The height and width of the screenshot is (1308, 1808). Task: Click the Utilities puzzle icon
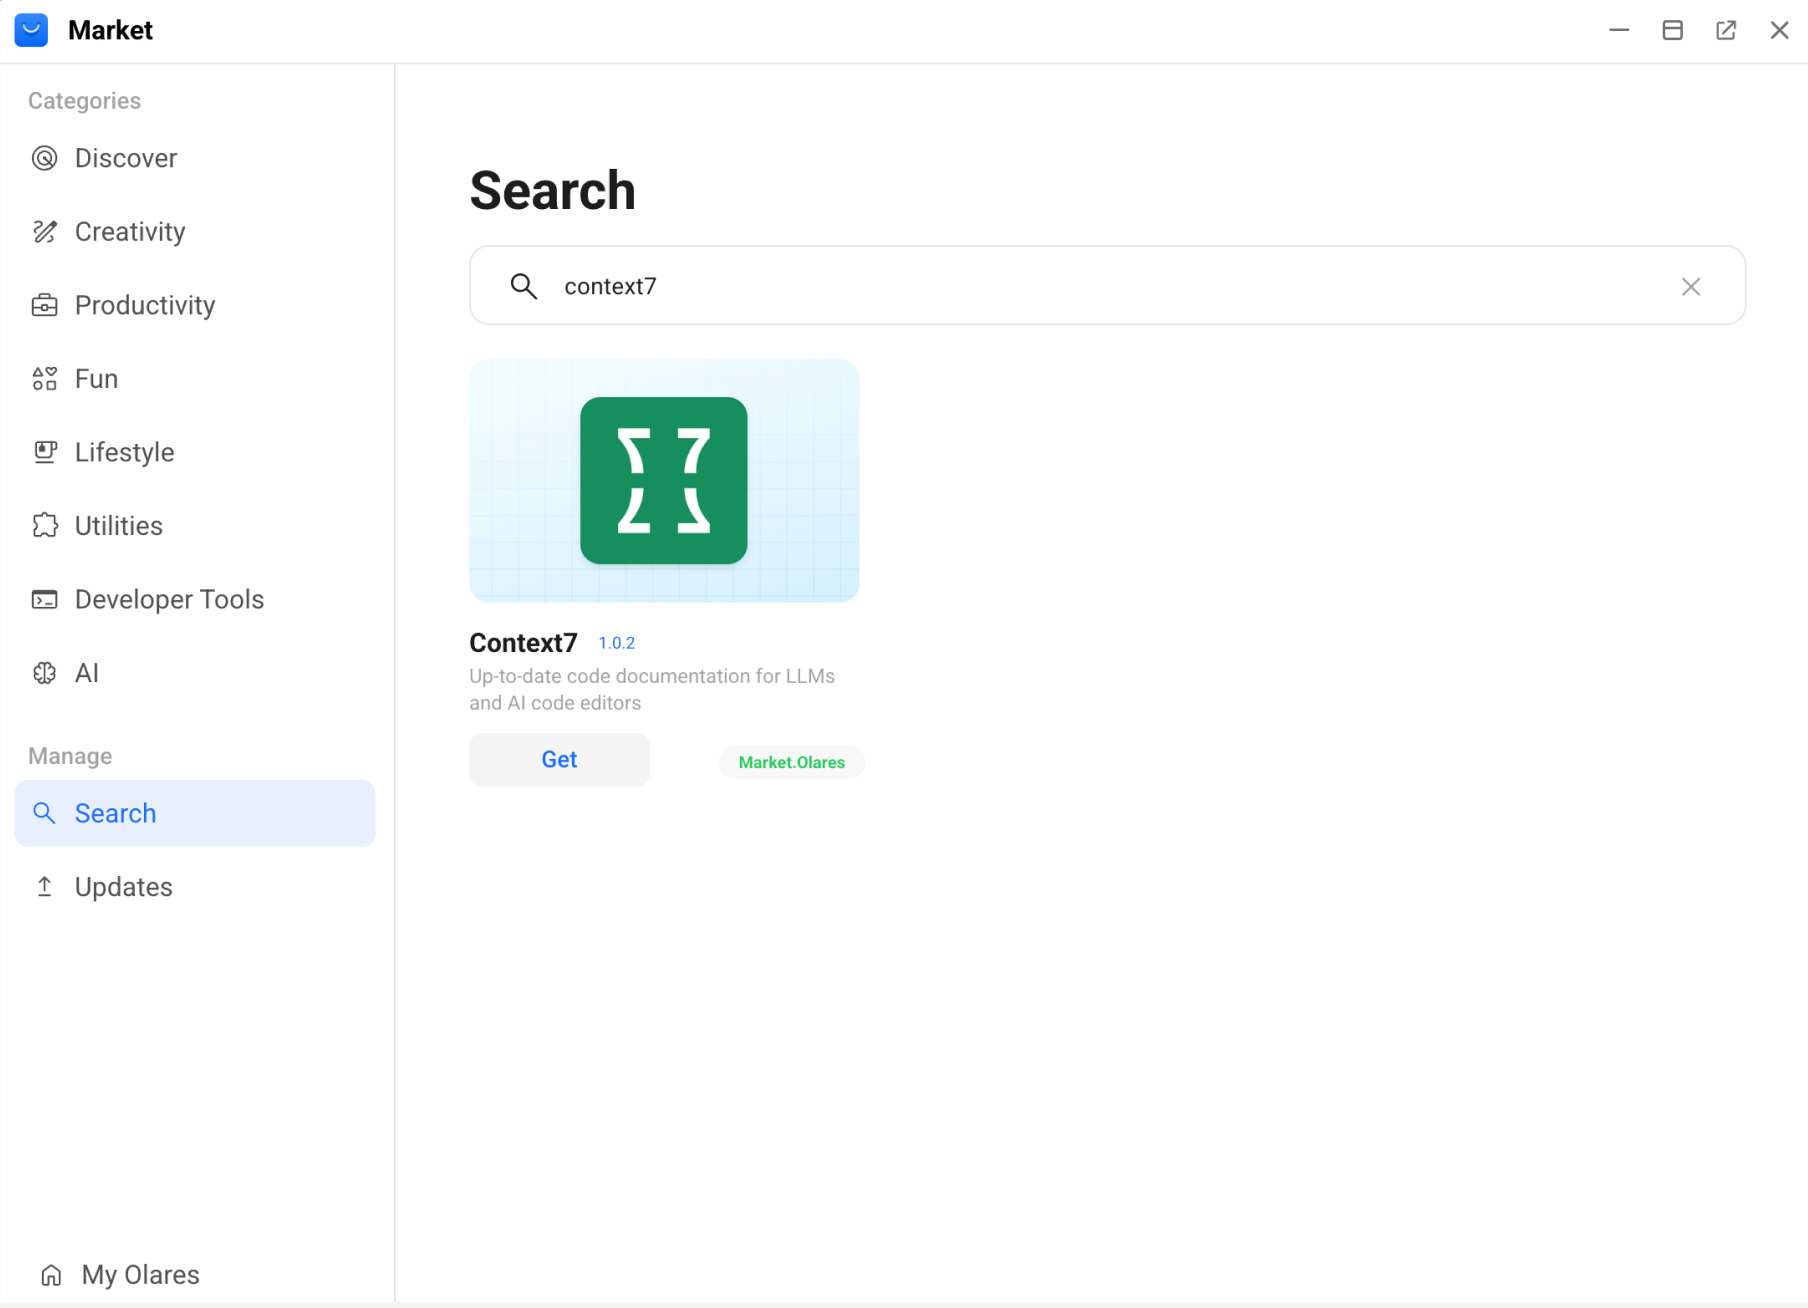[x=44, y=525]
